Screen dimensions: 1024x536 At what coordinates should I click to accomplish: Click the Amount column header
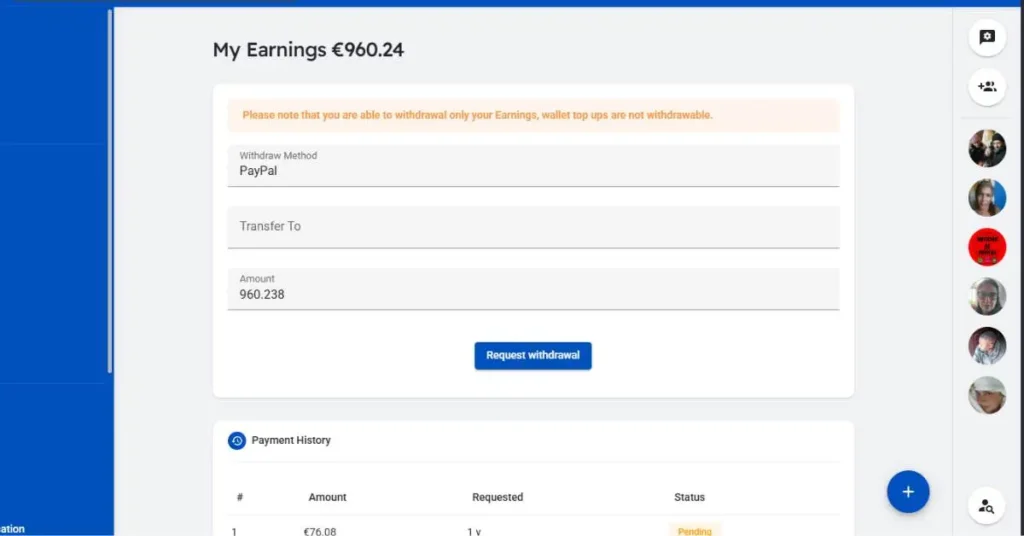tap(327, 497)
